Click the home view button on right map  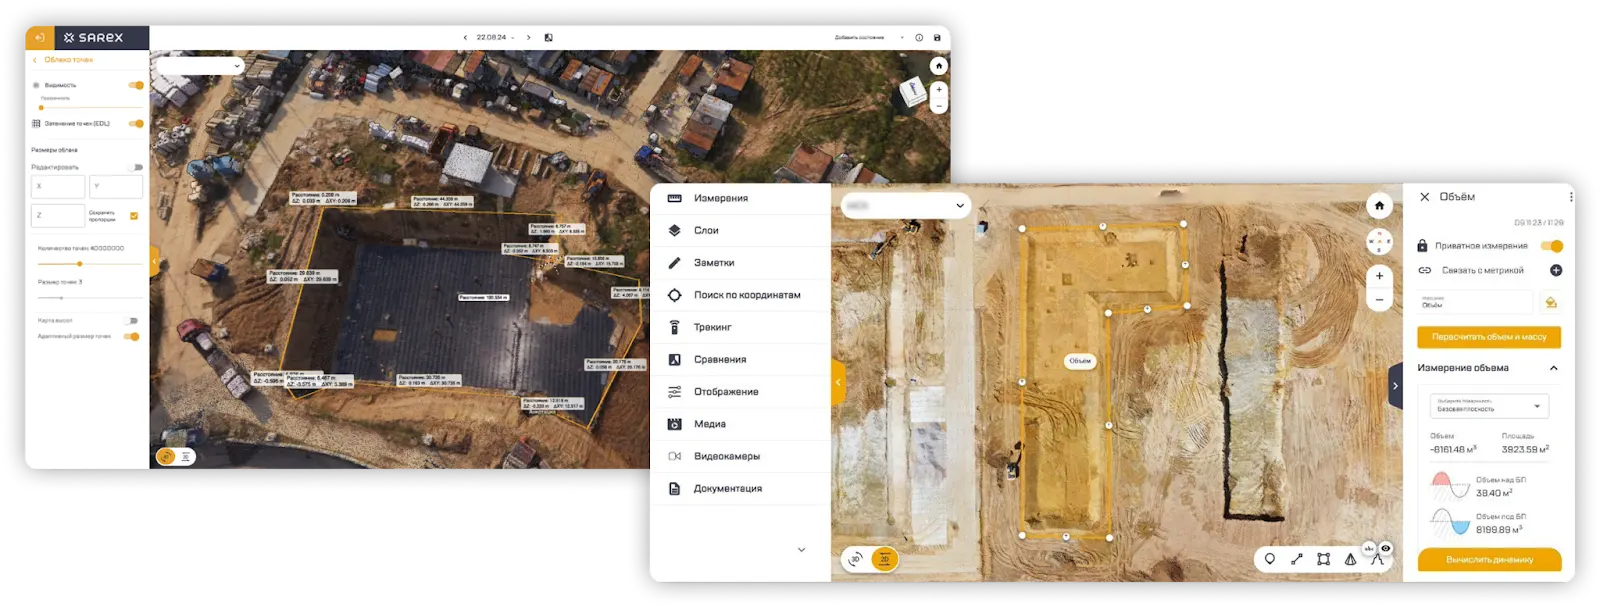(1379, 206)
